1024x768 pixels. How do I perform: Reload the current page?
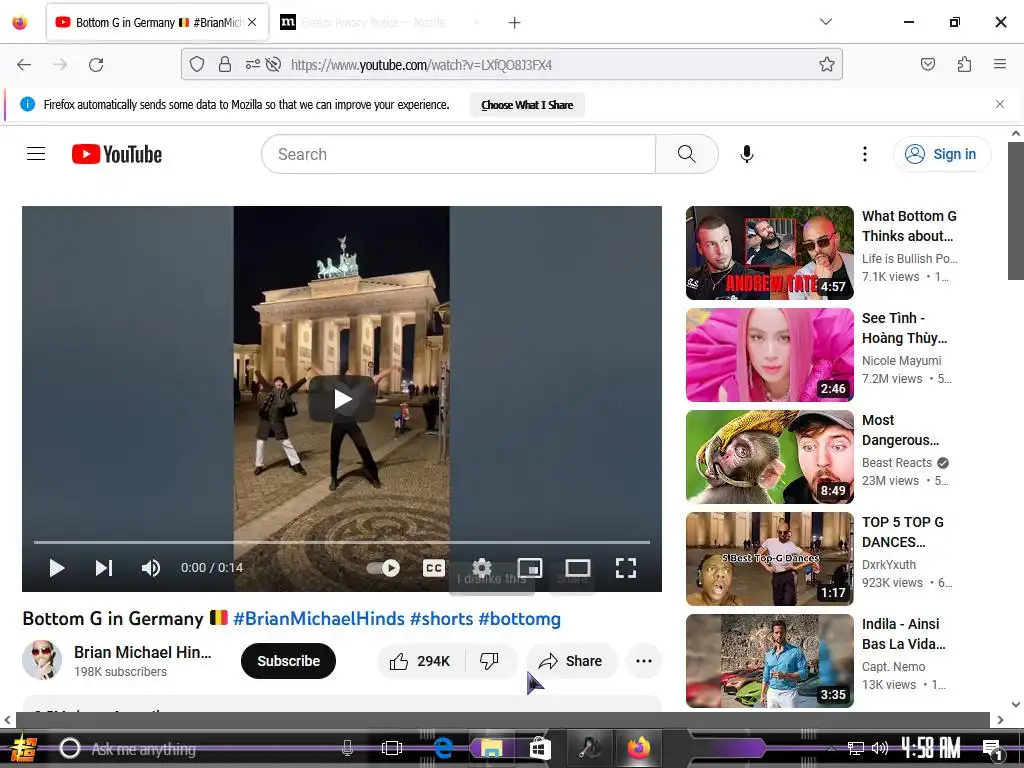[x=96, y=65]
